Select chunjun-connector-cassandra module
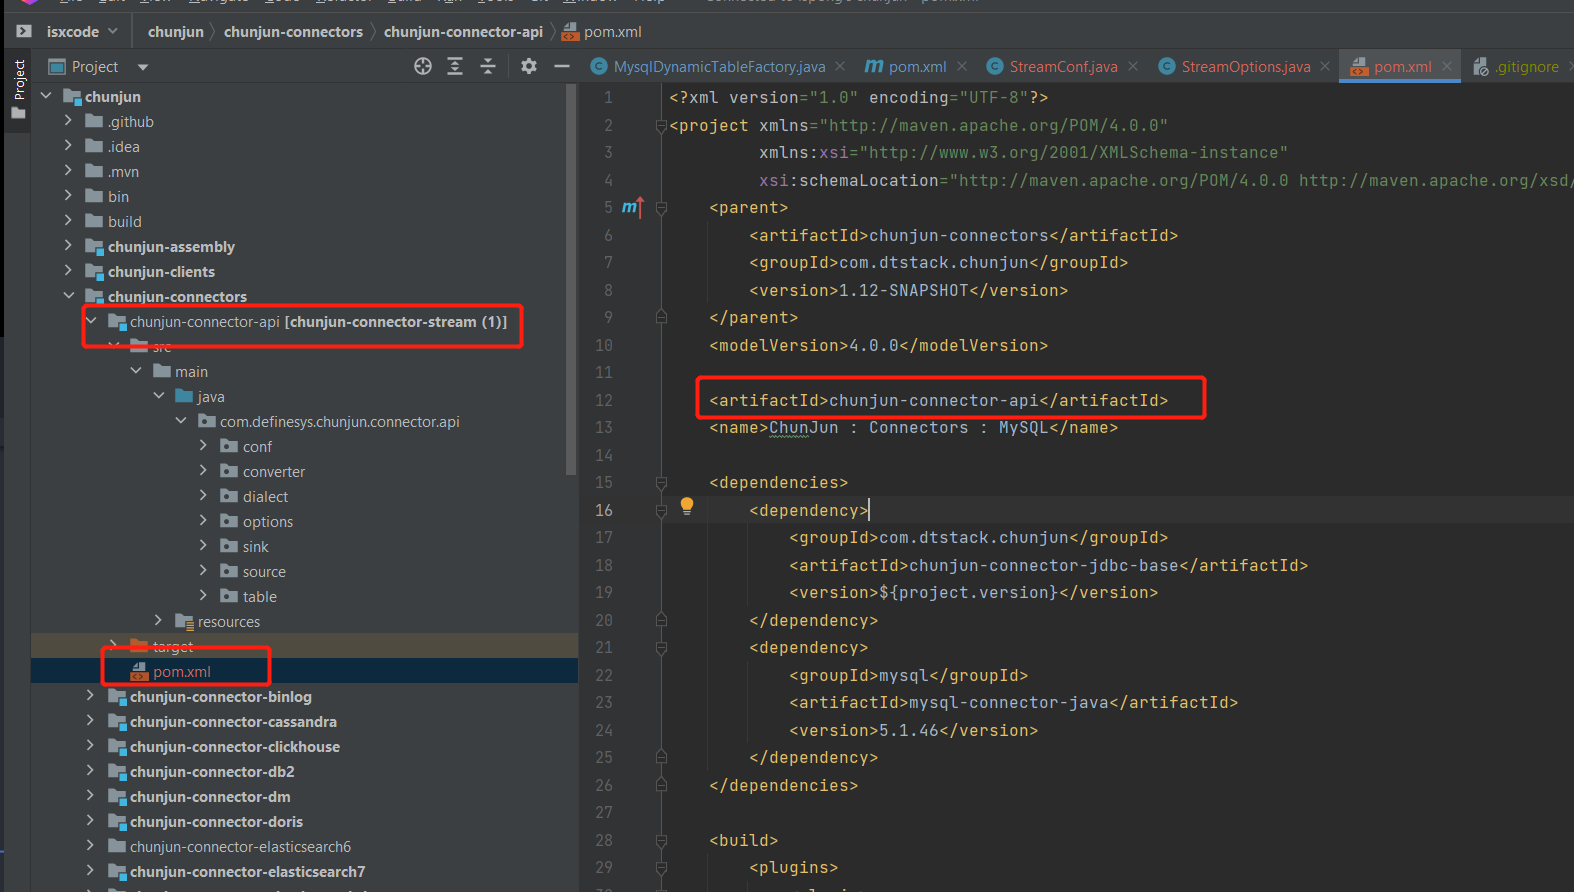Image resolution: width=1574 pixels, height=892 pixels. coord(233,722)
